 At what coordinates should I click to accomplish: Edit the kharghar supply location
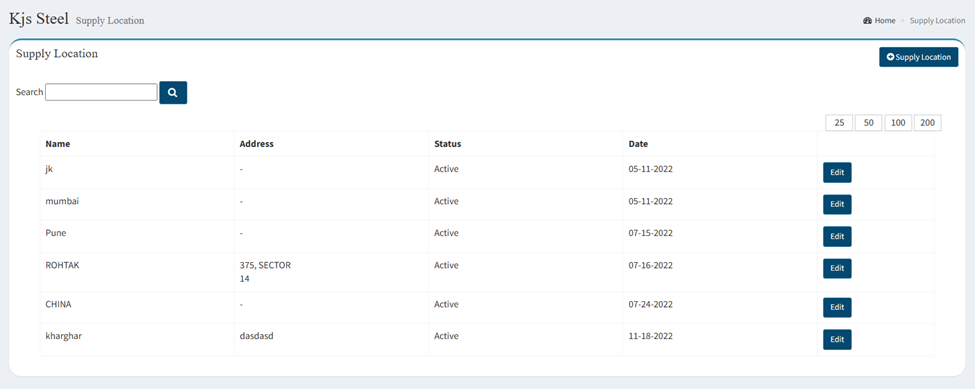(837, 340)
